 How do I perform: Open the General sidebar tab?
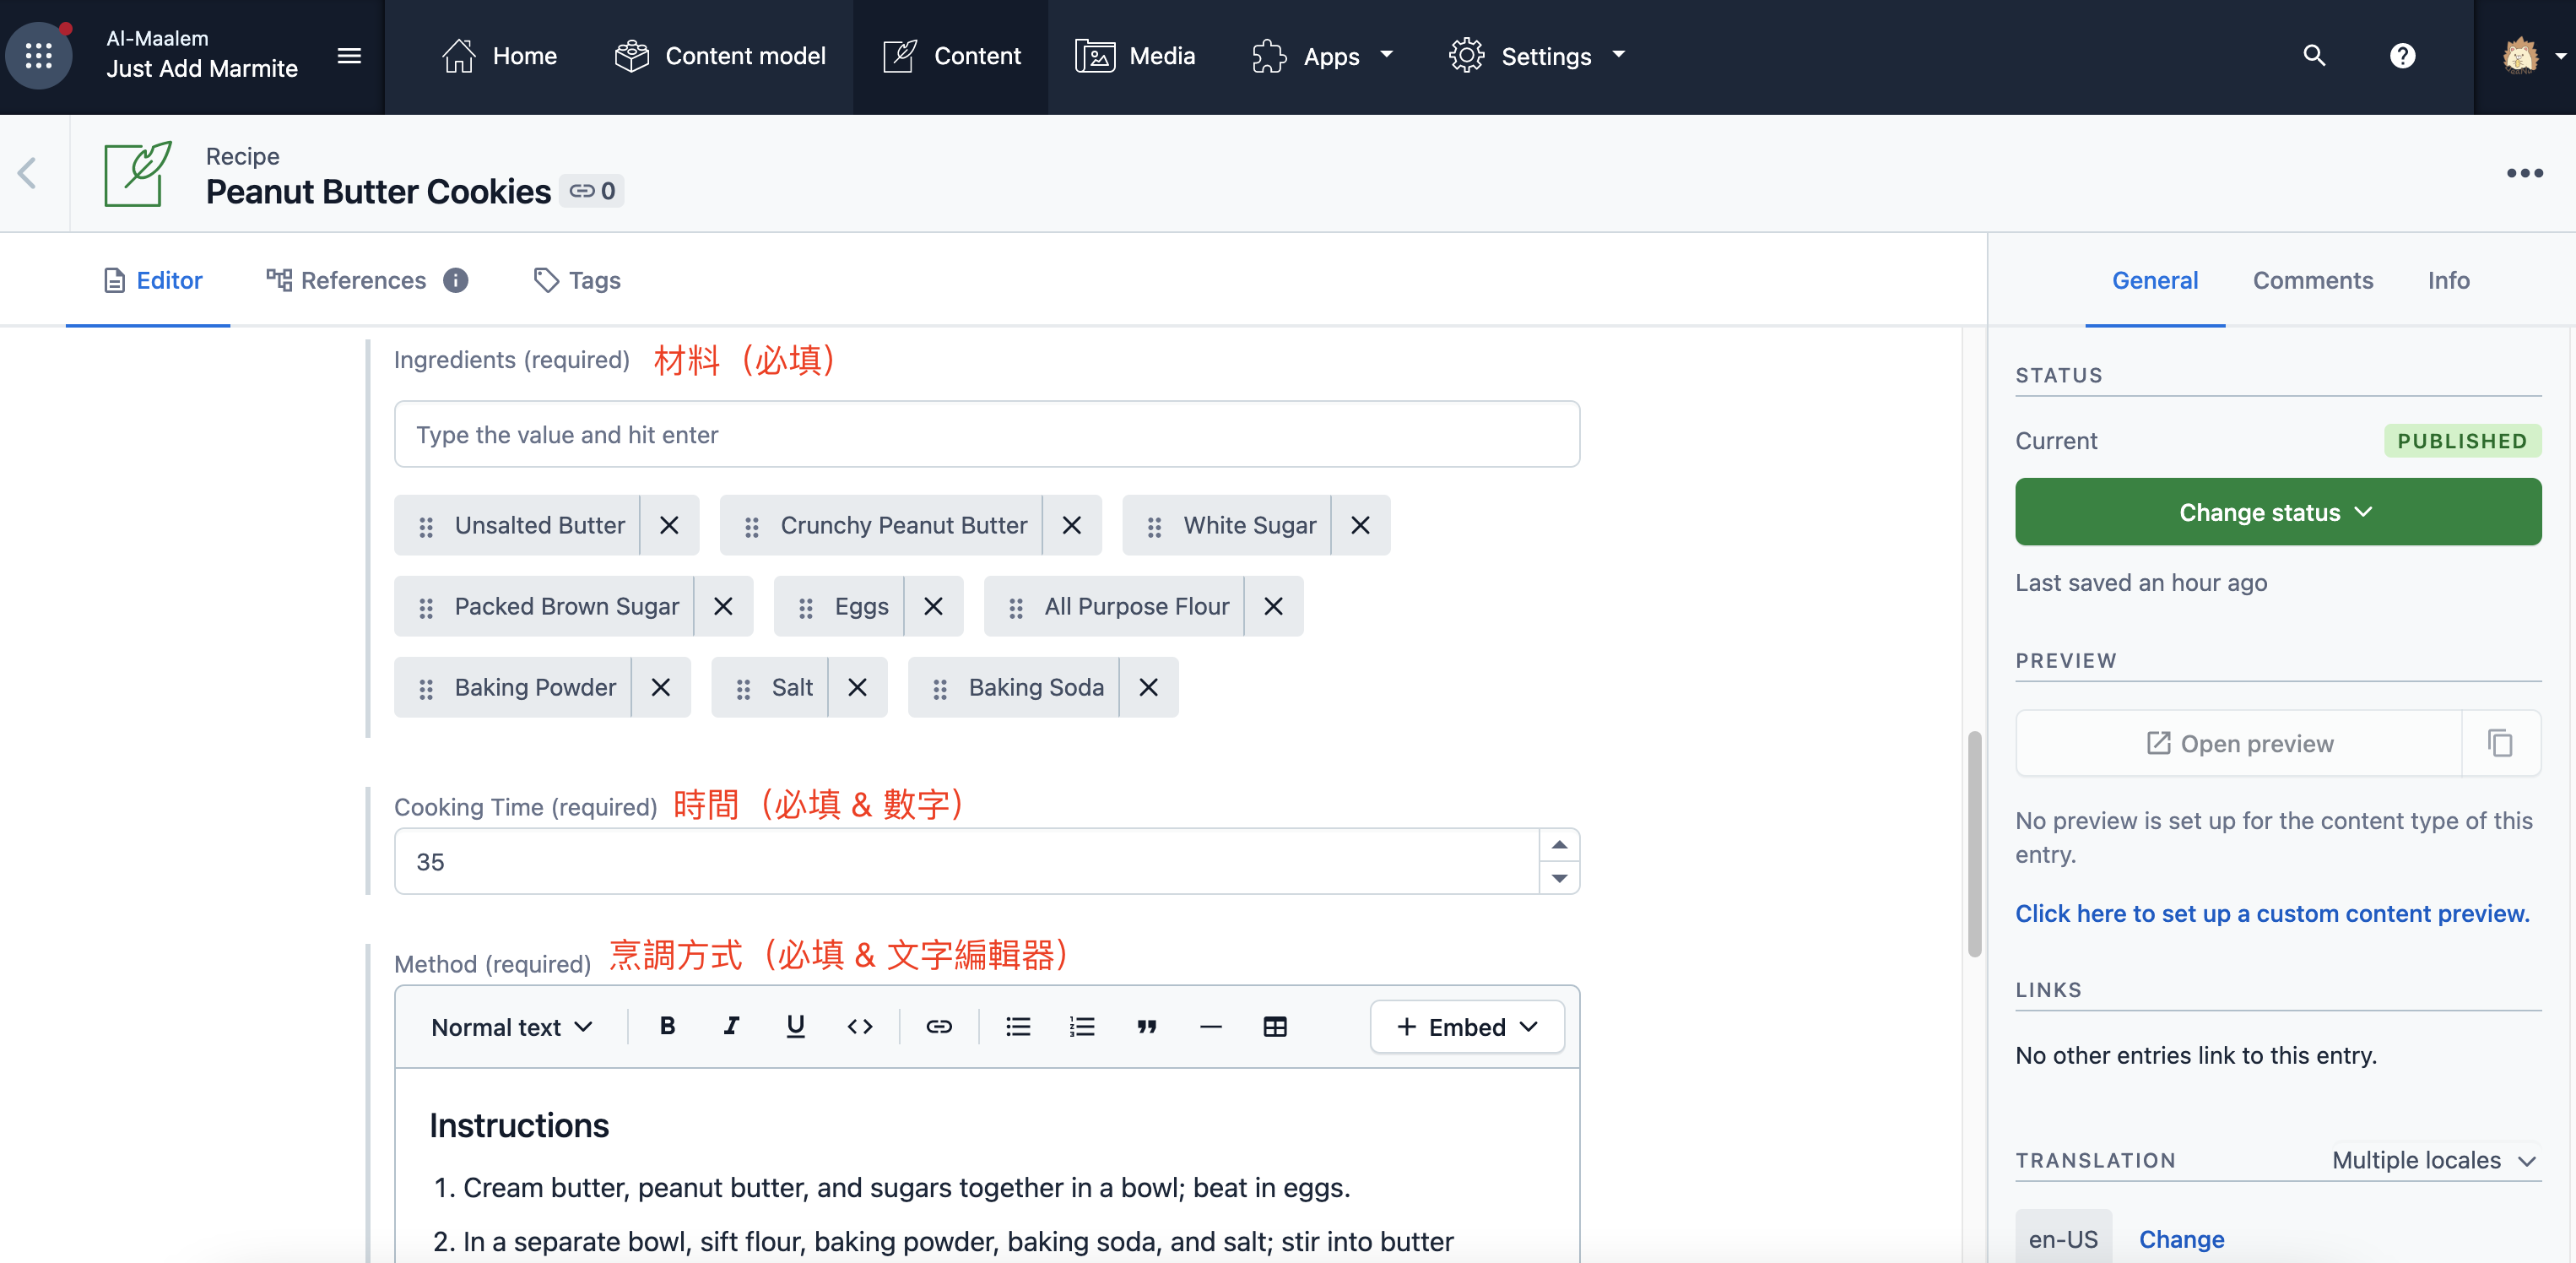coord(2155,280)
